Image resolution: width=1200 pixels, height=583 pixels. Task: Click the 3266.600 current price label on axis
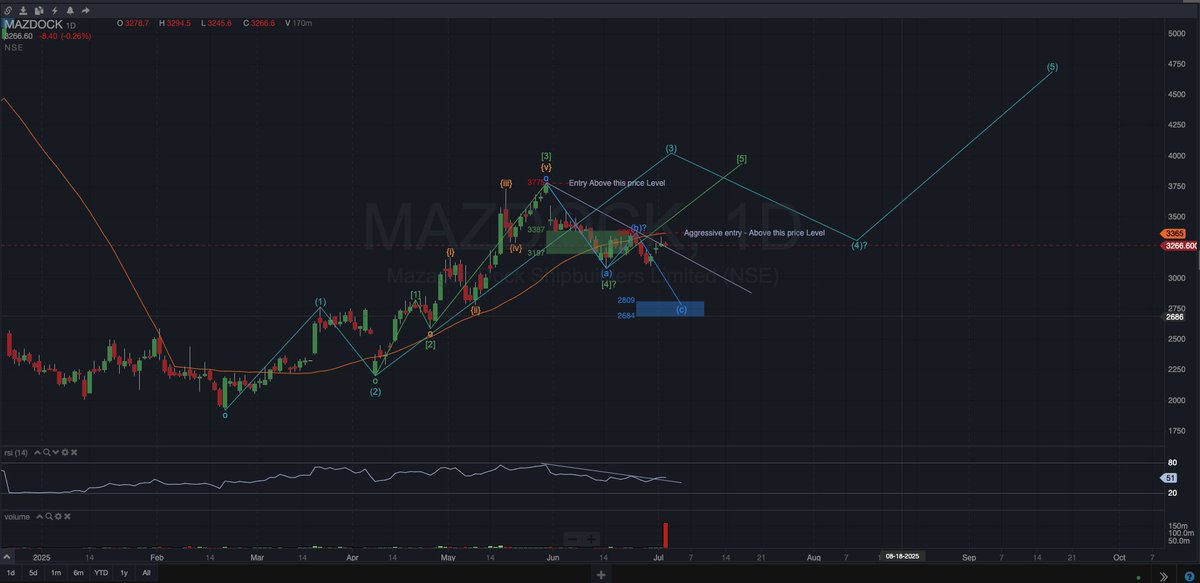point(1178,245)
